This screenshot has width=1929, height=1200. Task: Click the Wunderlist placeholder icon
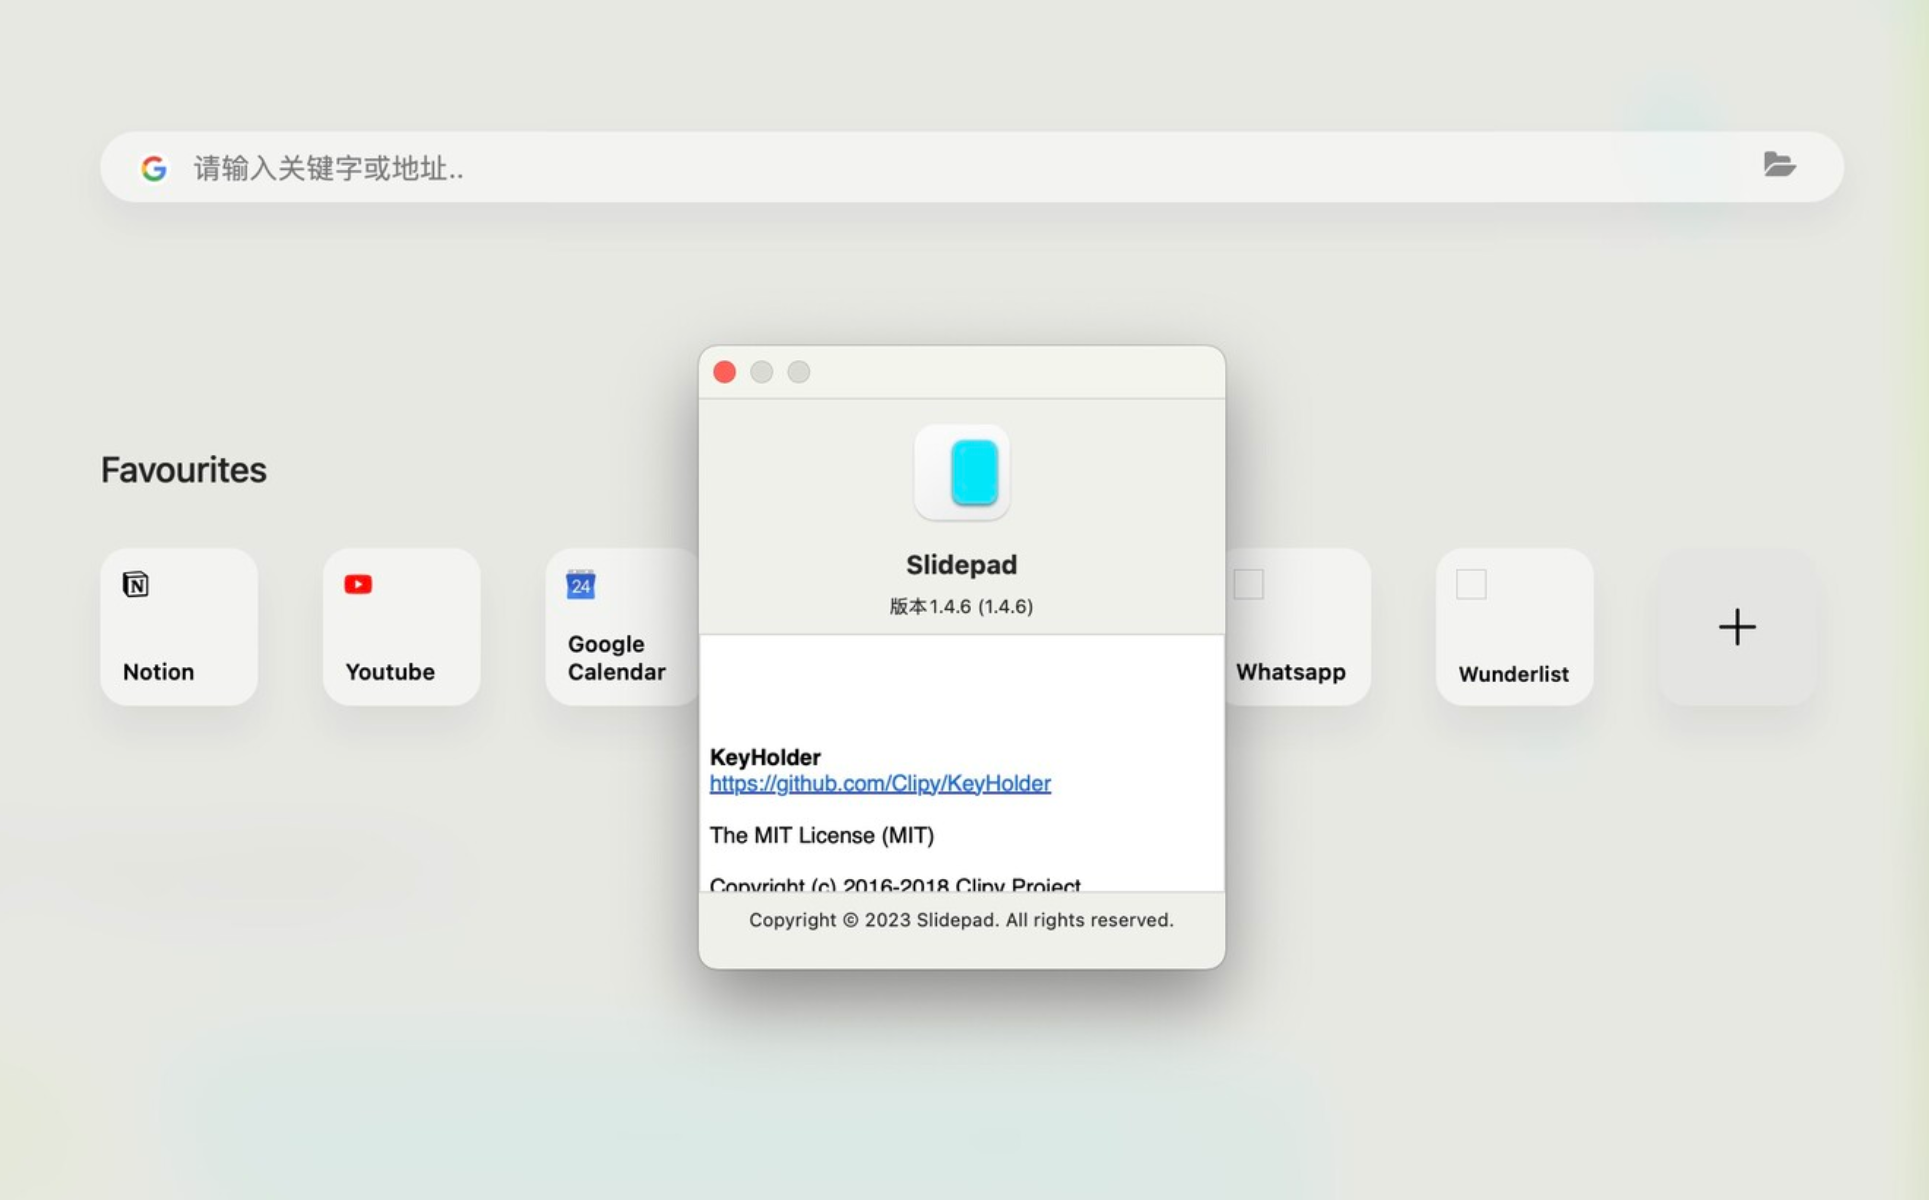pos(1471,584)
